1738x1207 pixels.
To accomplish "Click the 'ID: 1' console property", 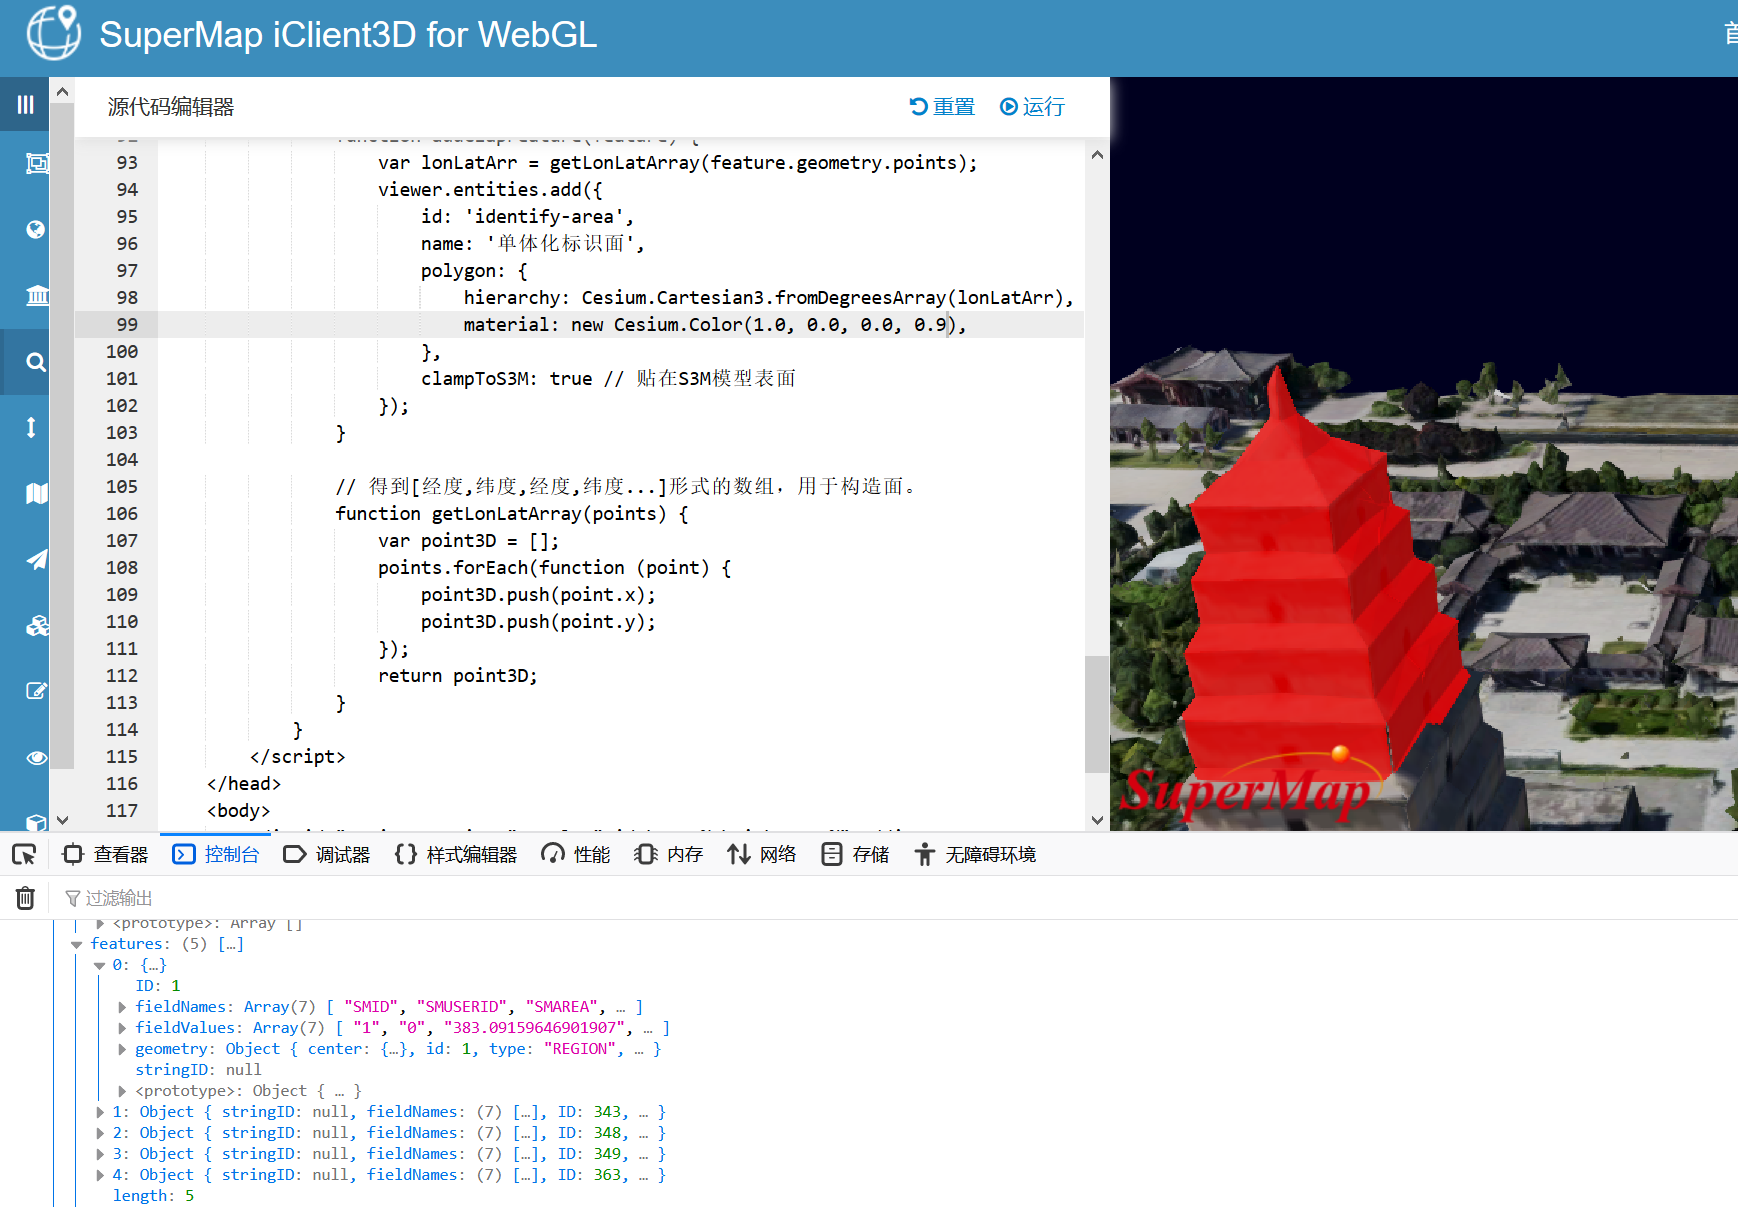I will [x=158, y=986].
